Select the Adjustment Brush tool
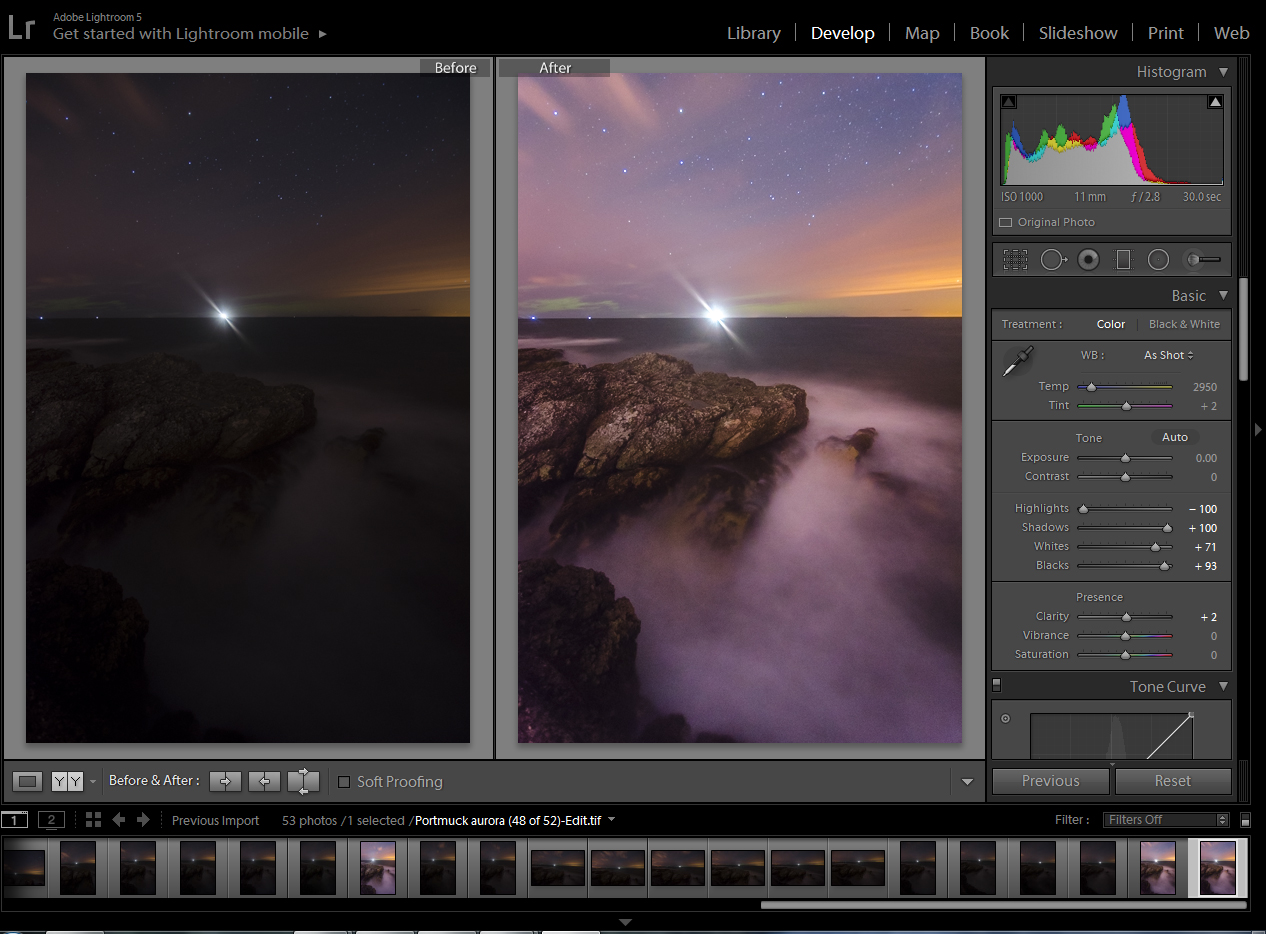The image size is (1266, 934). point(1202,260)
